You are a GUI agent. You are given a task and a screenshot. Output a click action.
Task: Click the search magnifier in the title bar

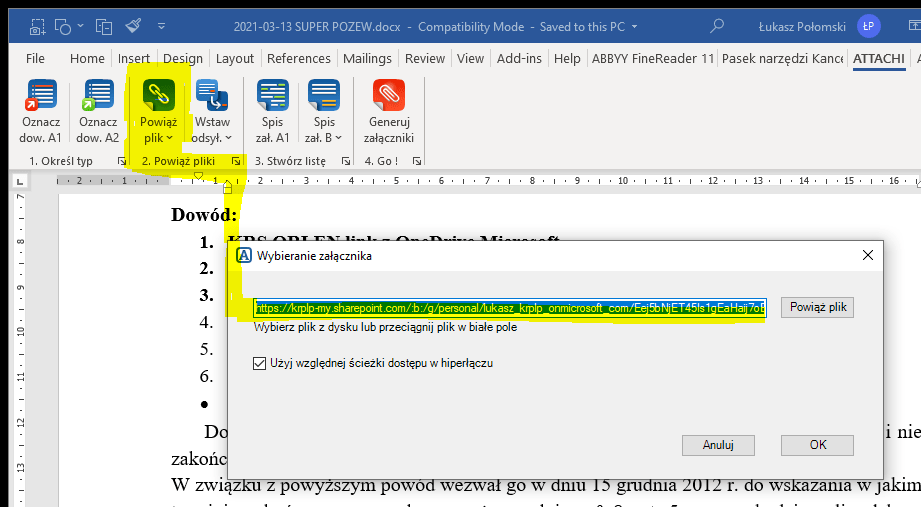coord(716,26)
